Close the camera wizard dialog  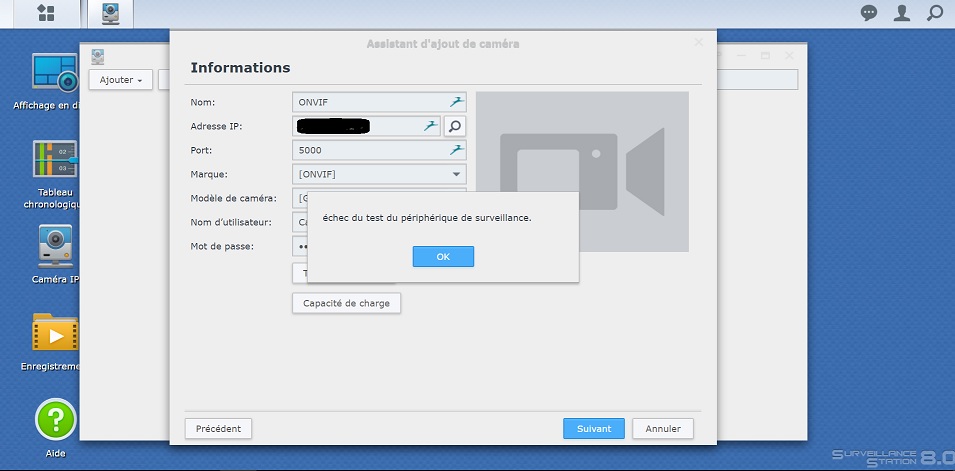pyautogui.click(x=699, y=43)
